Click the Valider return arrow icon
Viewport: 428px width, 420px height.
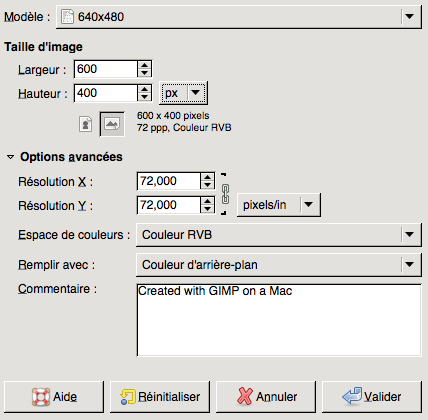point(352,396)
